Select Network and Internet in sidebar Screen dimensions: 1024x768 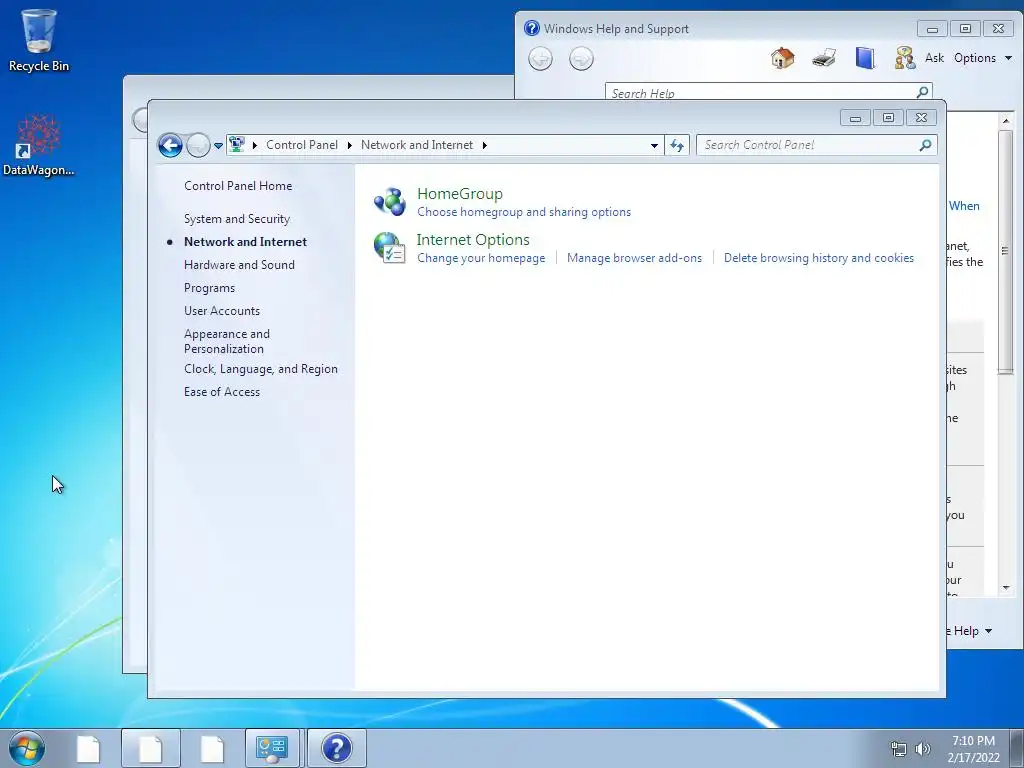(x=245, y=242)
